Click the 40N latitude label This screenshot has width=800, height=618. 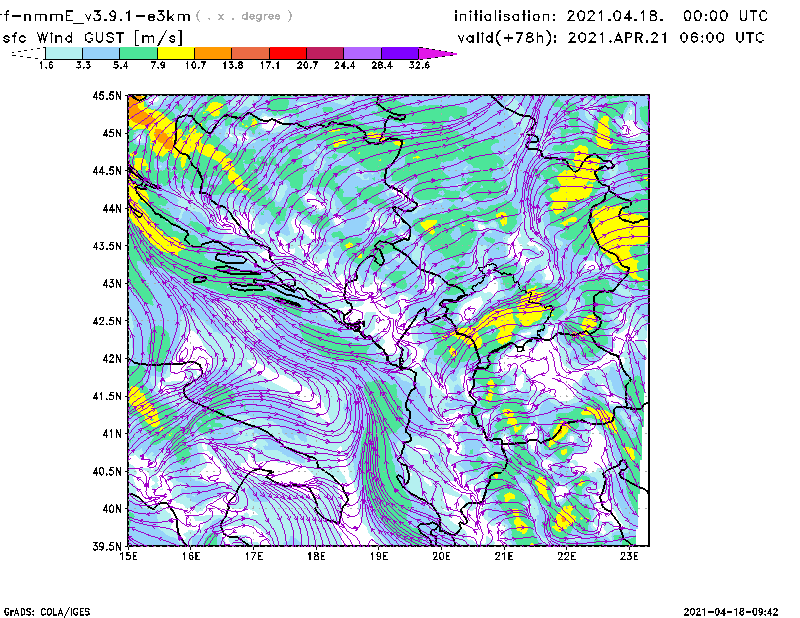112,509
